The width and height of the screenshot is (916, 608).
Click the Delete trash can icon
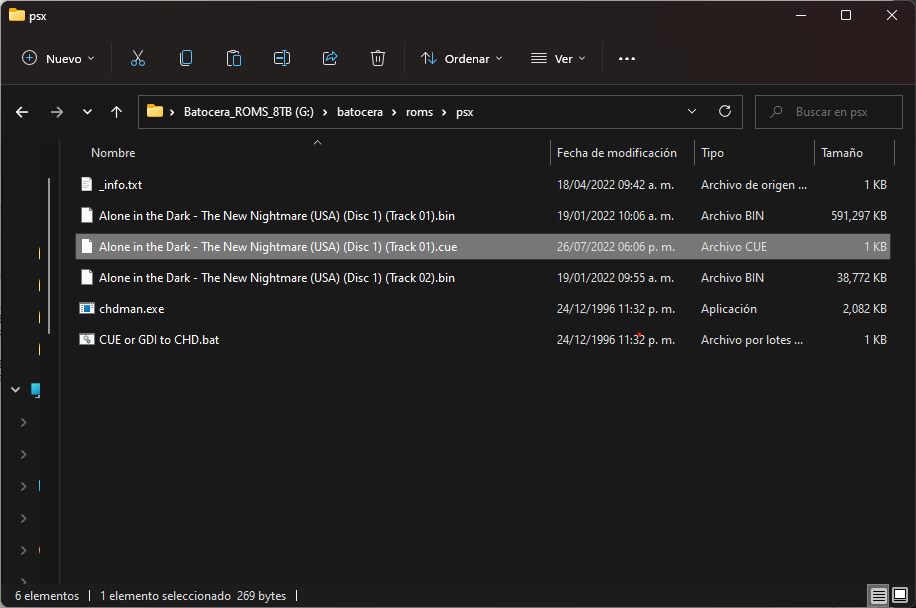[x=378, y=58]
